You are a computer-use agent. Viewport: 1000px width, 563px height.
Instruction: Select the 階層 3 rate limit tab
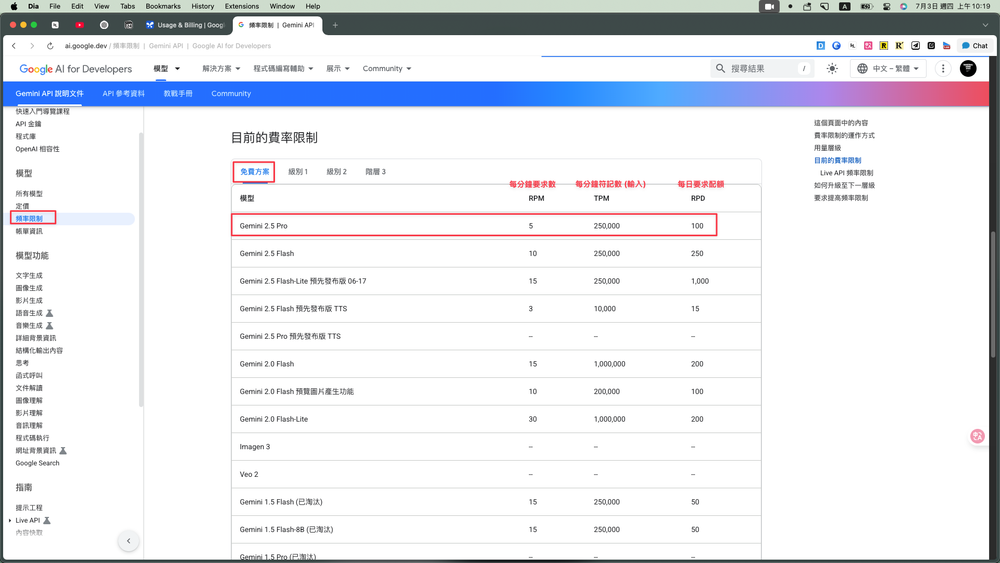375,172
